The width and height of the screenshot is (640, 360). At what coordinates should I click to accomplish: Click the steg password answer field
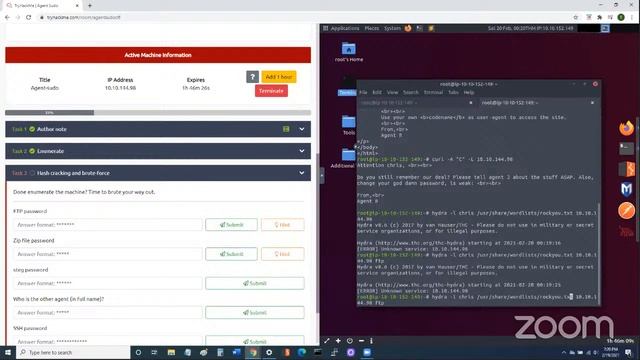[x=107, y=283]
